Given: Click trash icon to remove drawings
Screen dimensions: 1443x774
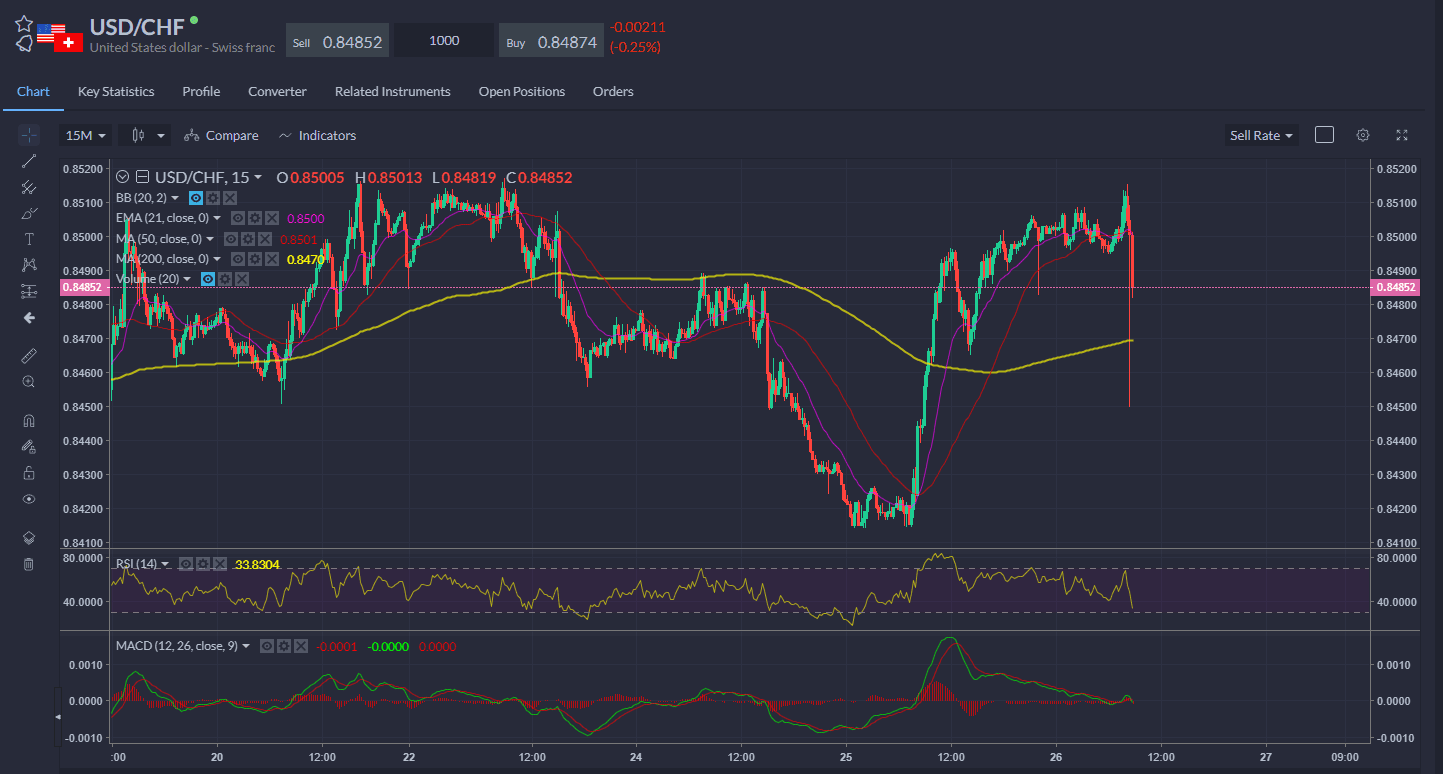Looking at the screenshot, I should (x=29, y=564).
